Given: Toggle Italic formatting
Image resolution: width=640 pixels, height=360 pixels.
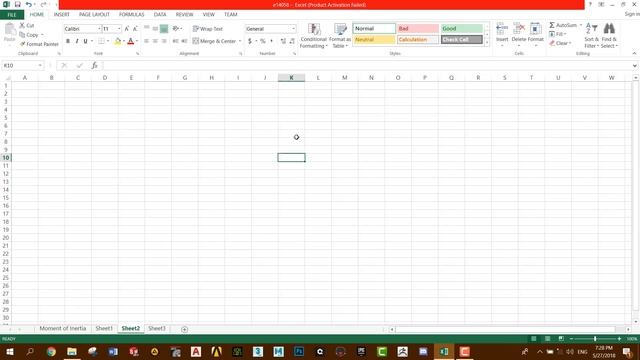Looking at the screenshot, I should tap(77, 41).
